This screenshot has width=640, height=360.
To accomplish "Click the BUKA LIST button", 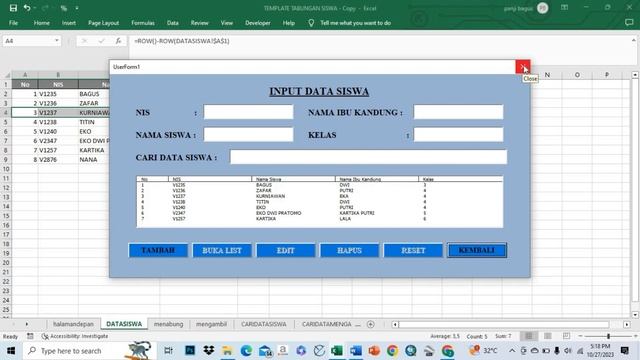I will click(222, 250).
